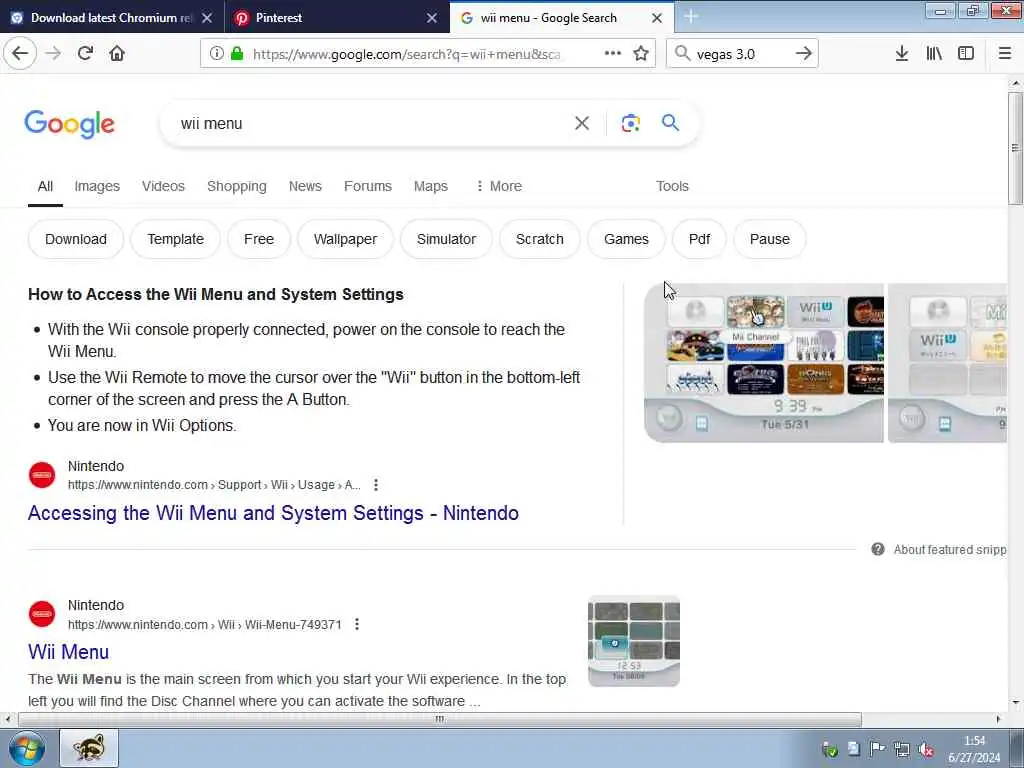Select the News search tab
Screen dimensions: 1024x768
305,186
